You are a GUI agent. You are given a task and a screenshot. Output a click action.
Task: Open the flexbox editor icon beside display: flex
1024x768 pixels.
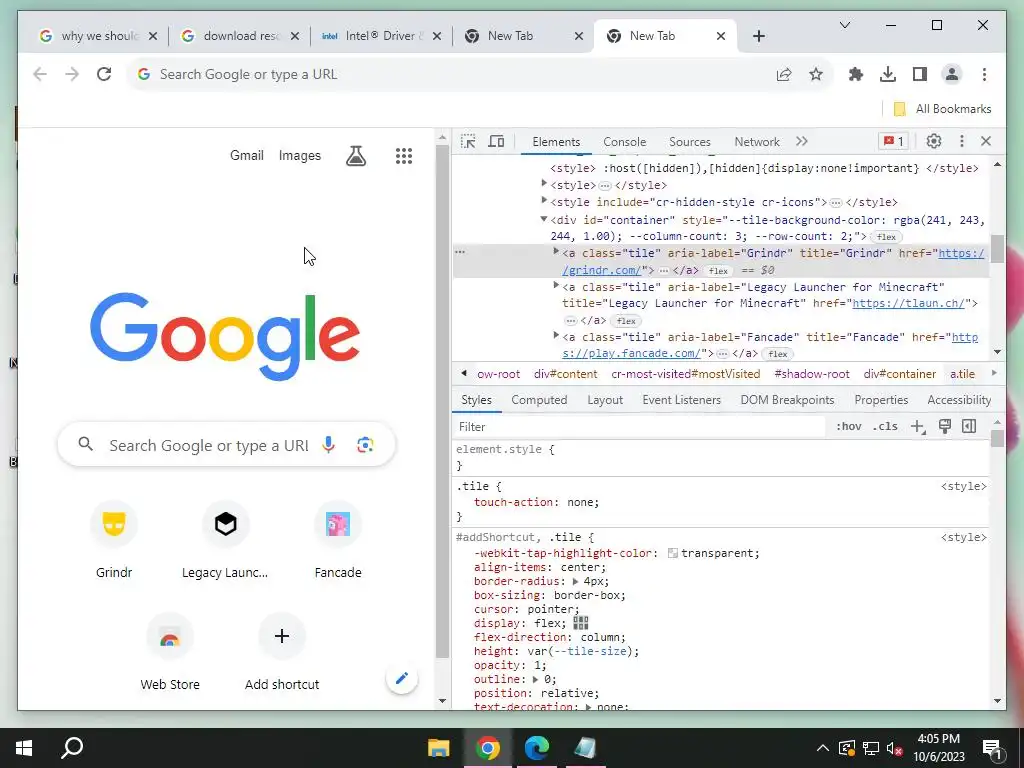[x=581, y=622]
